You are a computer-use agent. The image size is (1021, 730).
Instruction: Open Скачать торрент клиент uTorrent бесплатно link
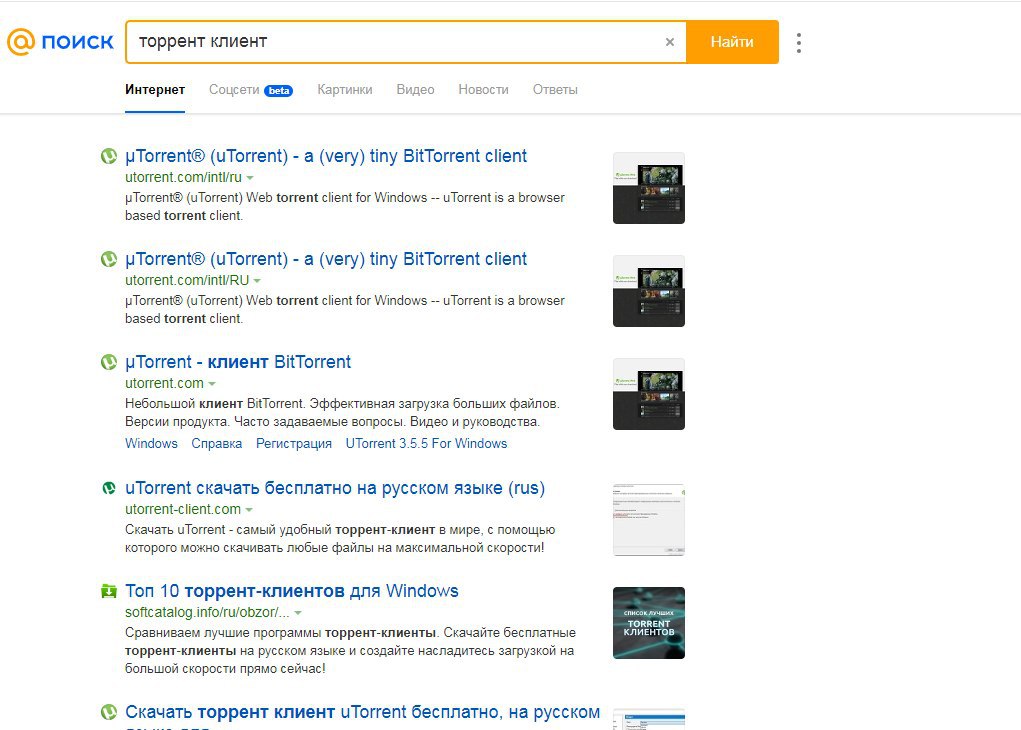tap(362, 712)
